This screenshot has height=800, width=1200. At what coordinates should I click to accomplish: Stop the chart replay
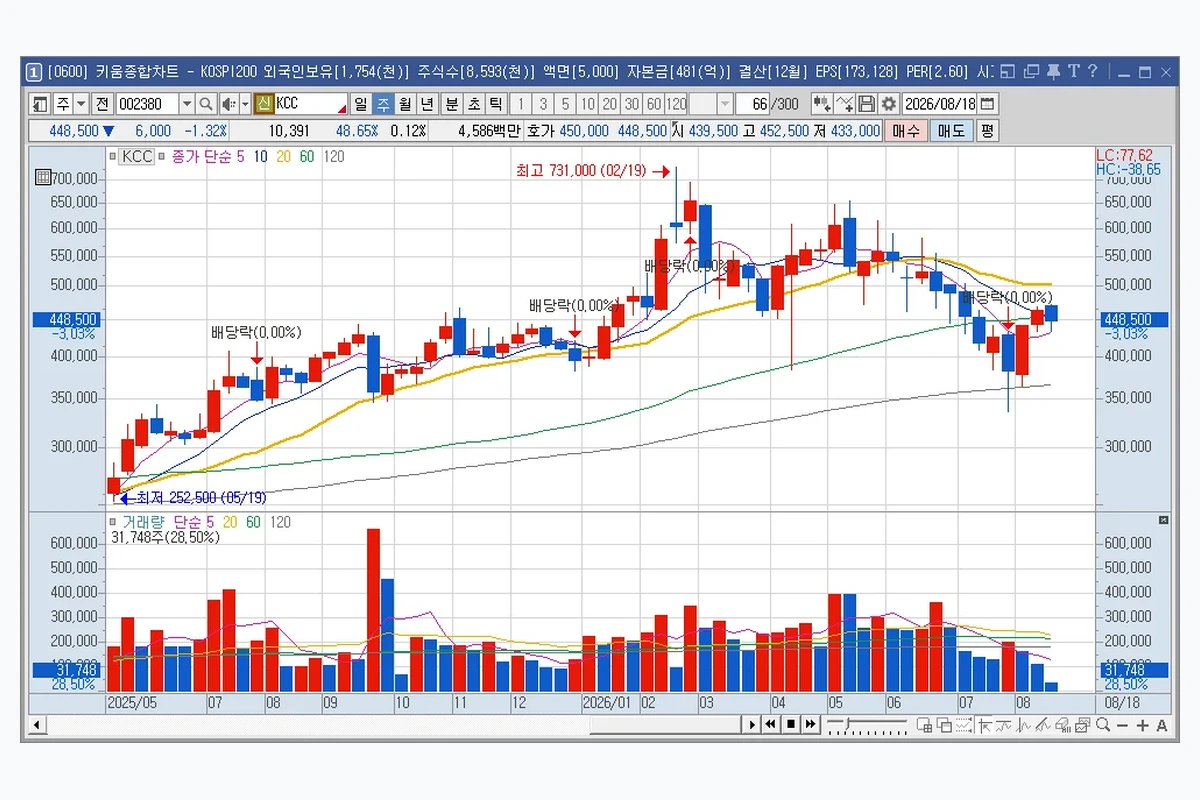coord(790,724)
